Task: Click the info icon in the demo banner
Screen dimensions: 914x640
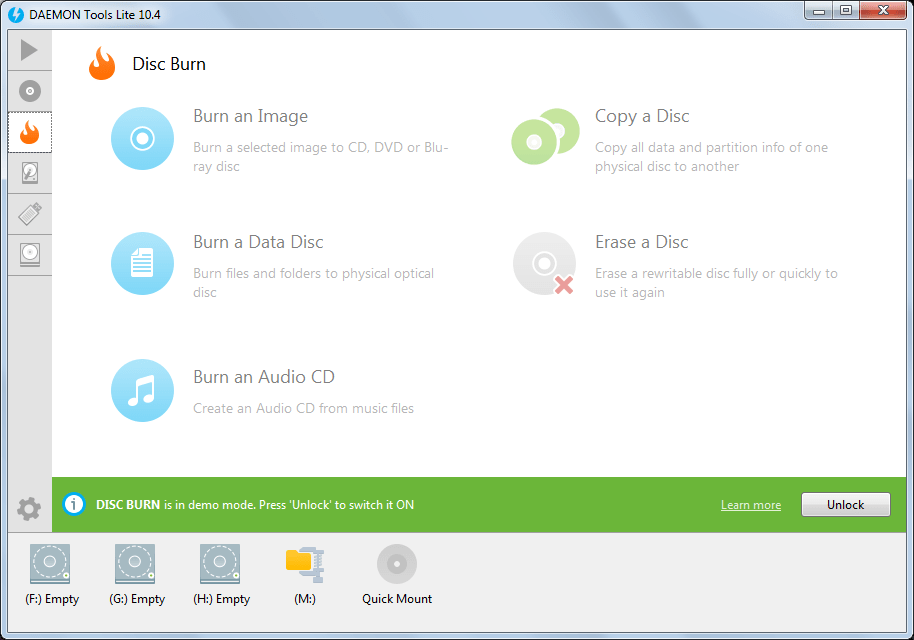Action: tap(73, 505)
